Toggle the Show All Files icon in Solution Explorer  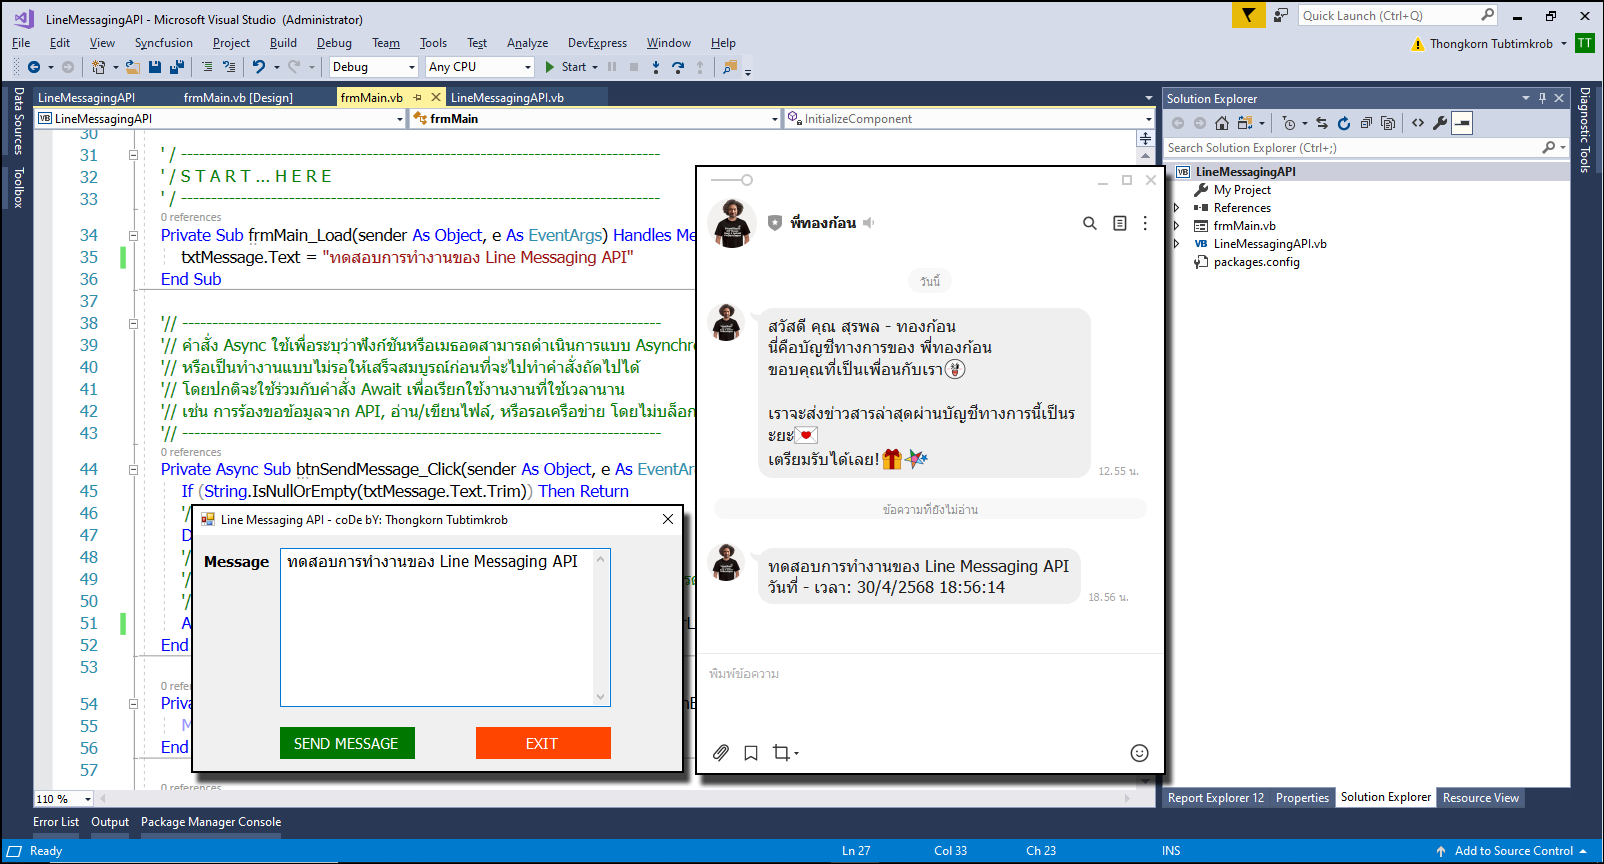click(1388, 123)
